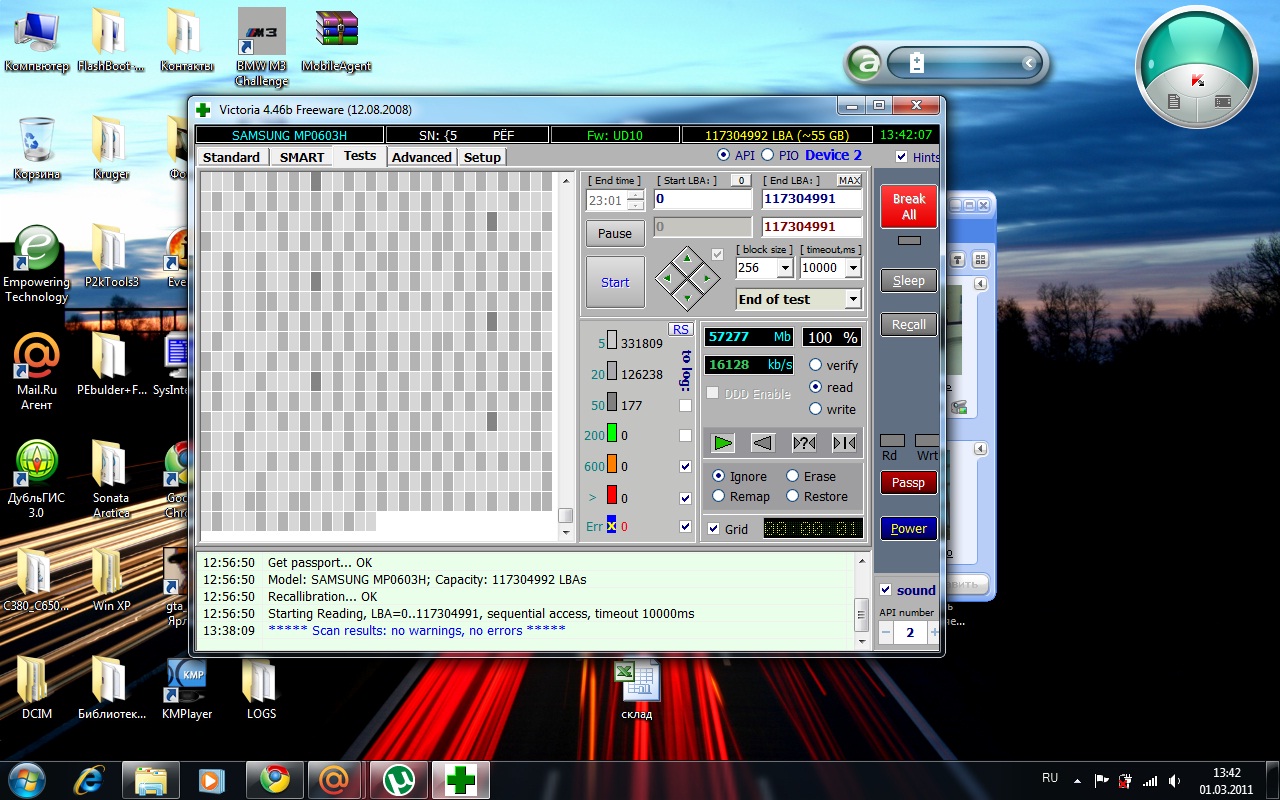Toggle the sound checkbox

click(x=885, y=590)
